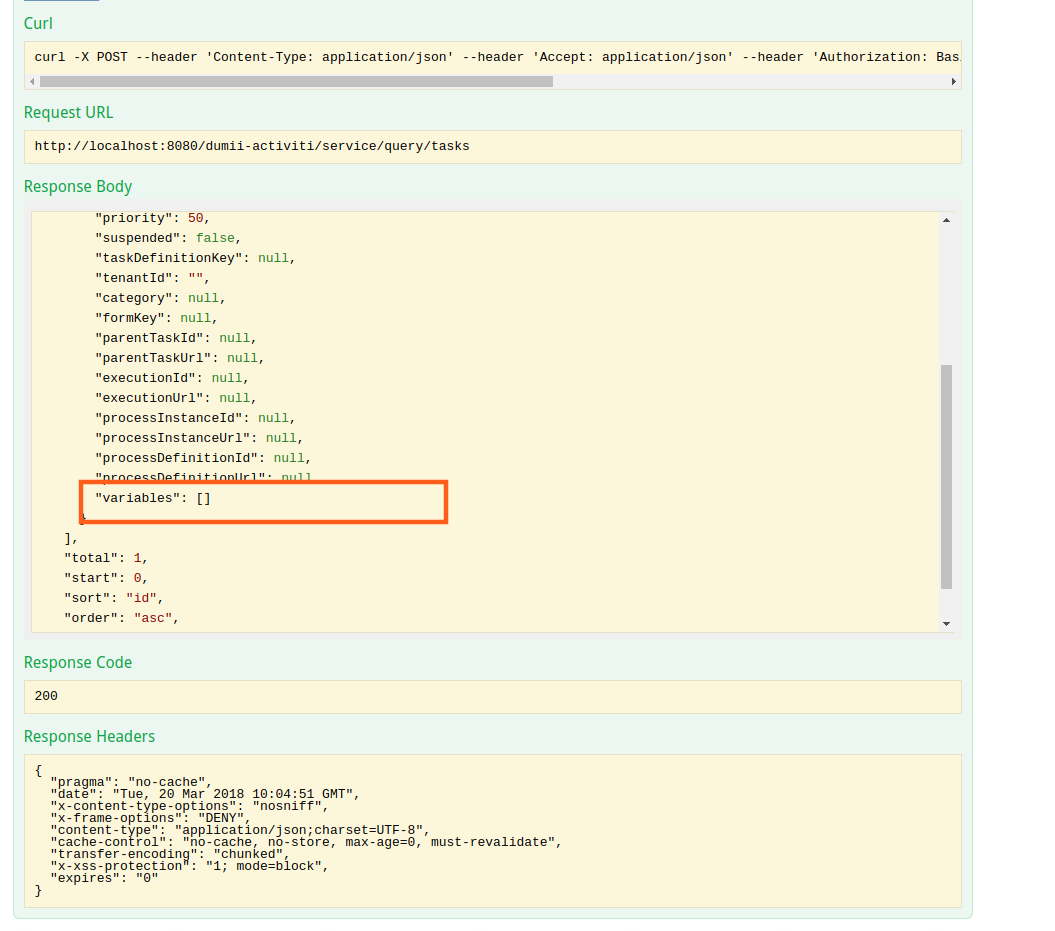Click the Response Body scroll-up arrow
The width and height of the screenshot is (1055, 931).
click(947, 220)
